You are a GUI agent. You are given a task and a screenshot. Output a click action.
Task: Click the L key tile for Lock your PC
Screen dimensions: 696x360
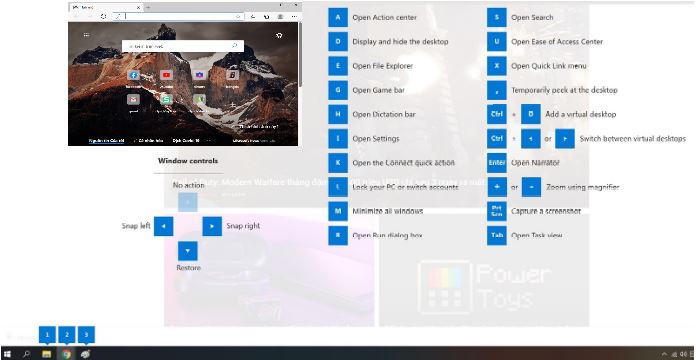pyautogui.click(x=338, y=187)
